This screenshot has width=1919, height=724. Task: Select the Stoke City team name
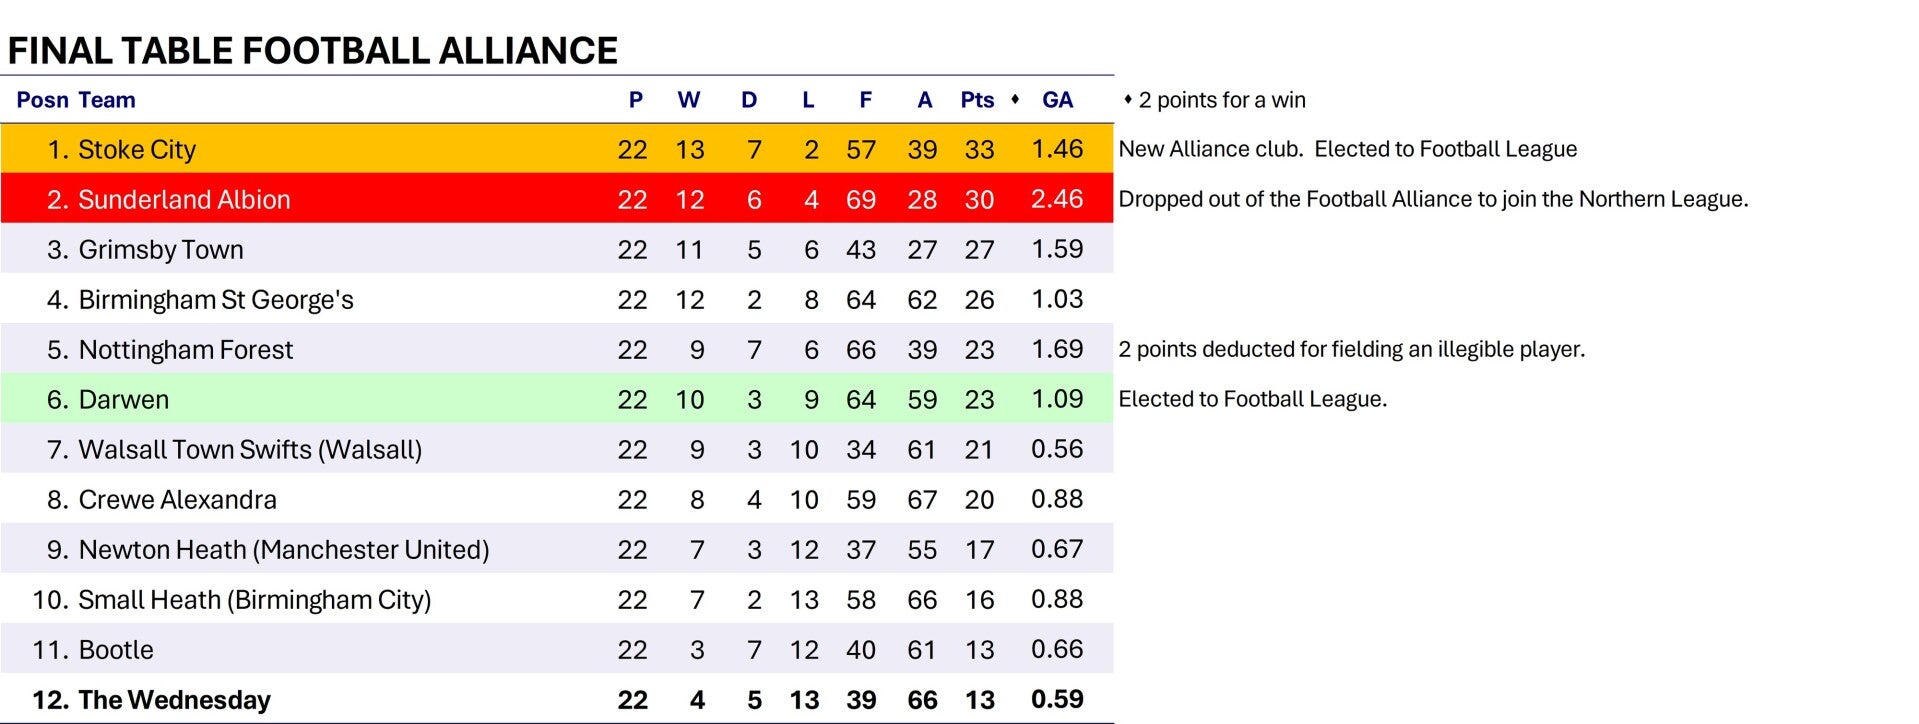[137, 150]
